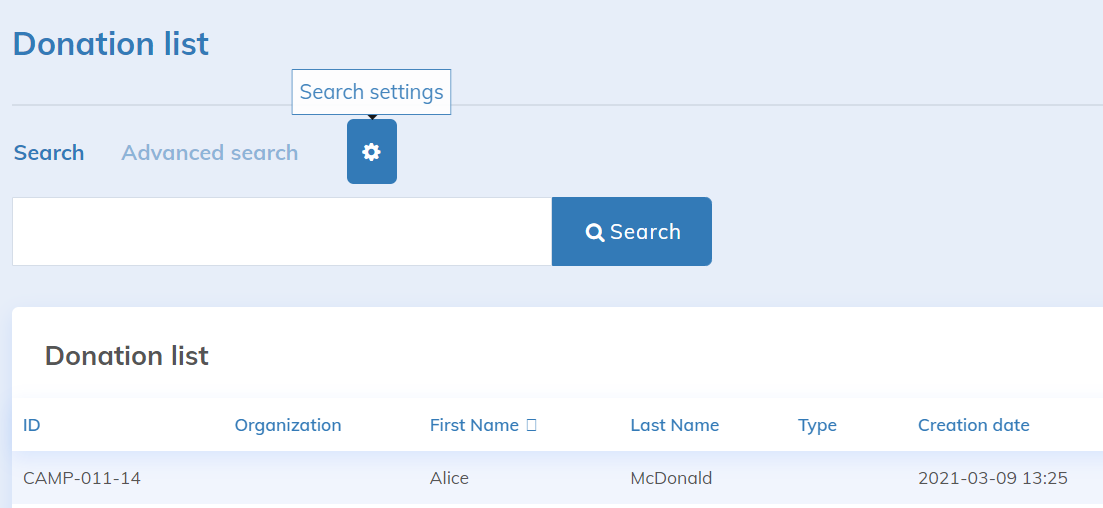
Task: Open donation CAMP-011-14 from the list
Action: click(82, 478)
